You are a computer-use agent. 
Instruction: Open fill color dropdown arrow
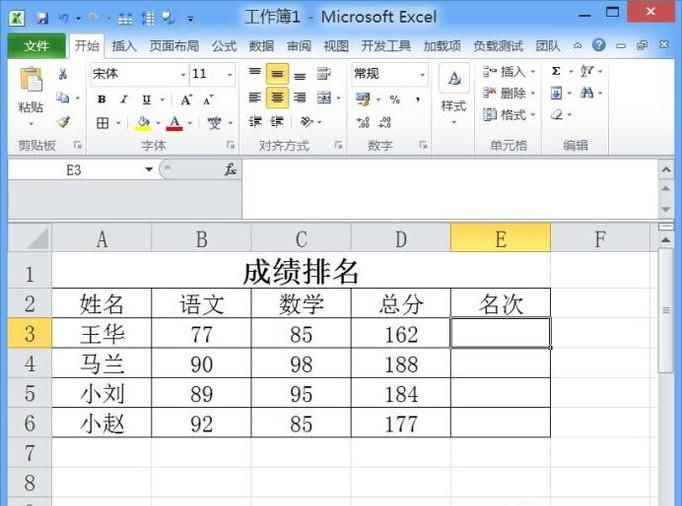(x=158, y=124)
